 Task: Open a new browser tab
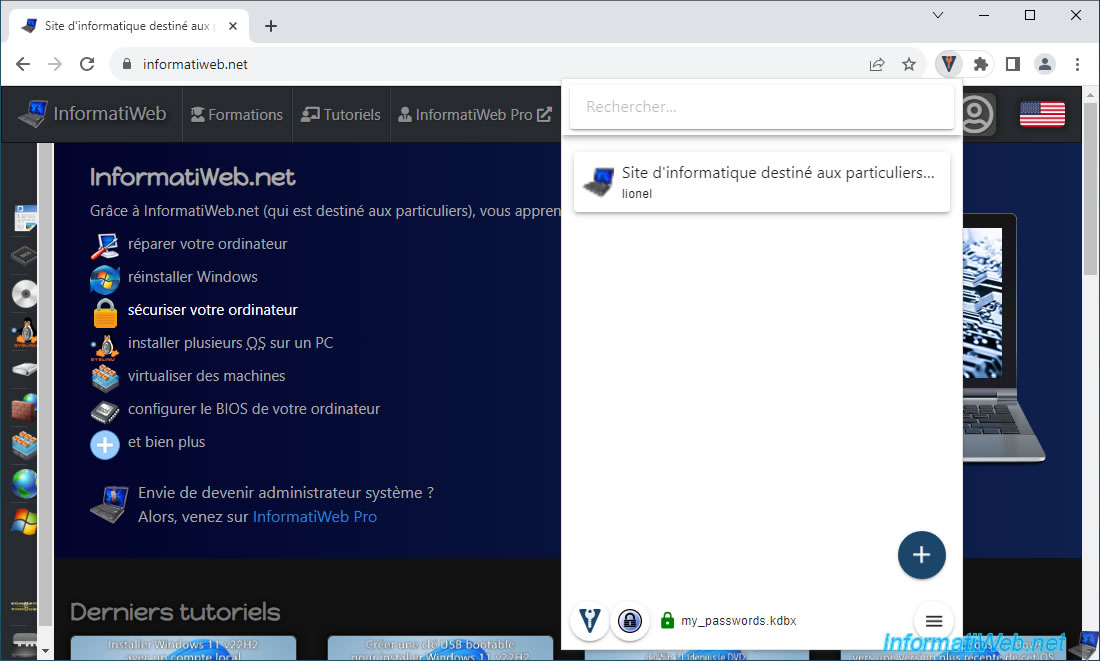271,26
